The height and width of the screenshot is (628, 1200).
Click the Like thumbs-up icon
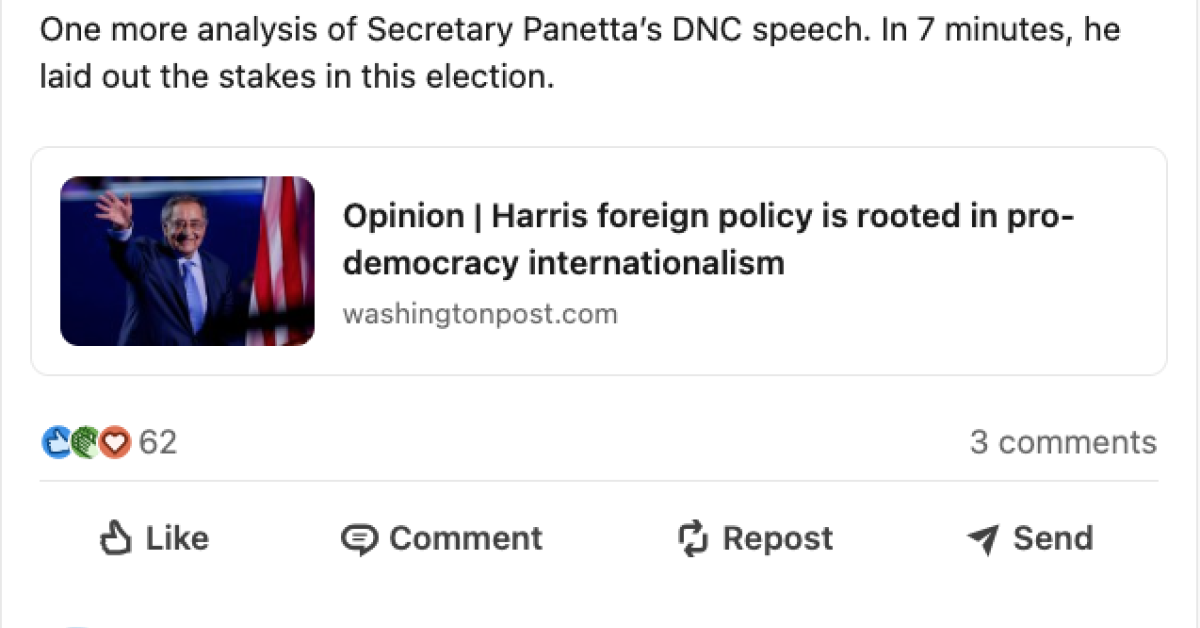pos(117,537)
